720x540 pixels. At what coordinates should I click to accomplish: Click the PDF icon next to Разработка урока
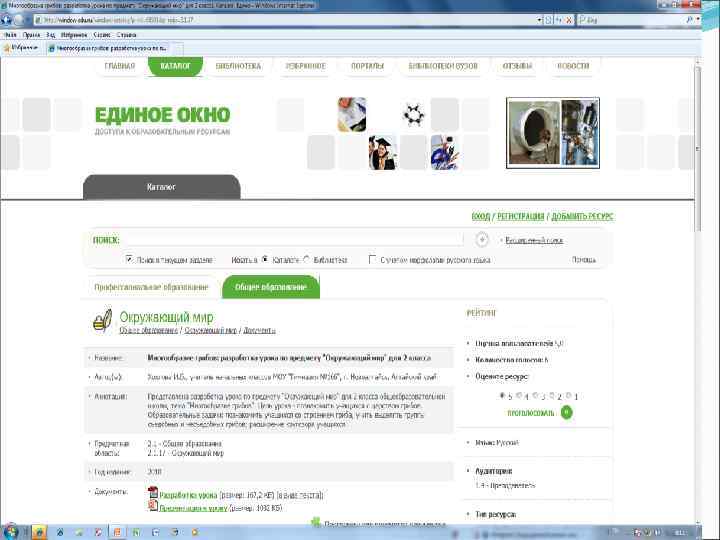(153, 493)
